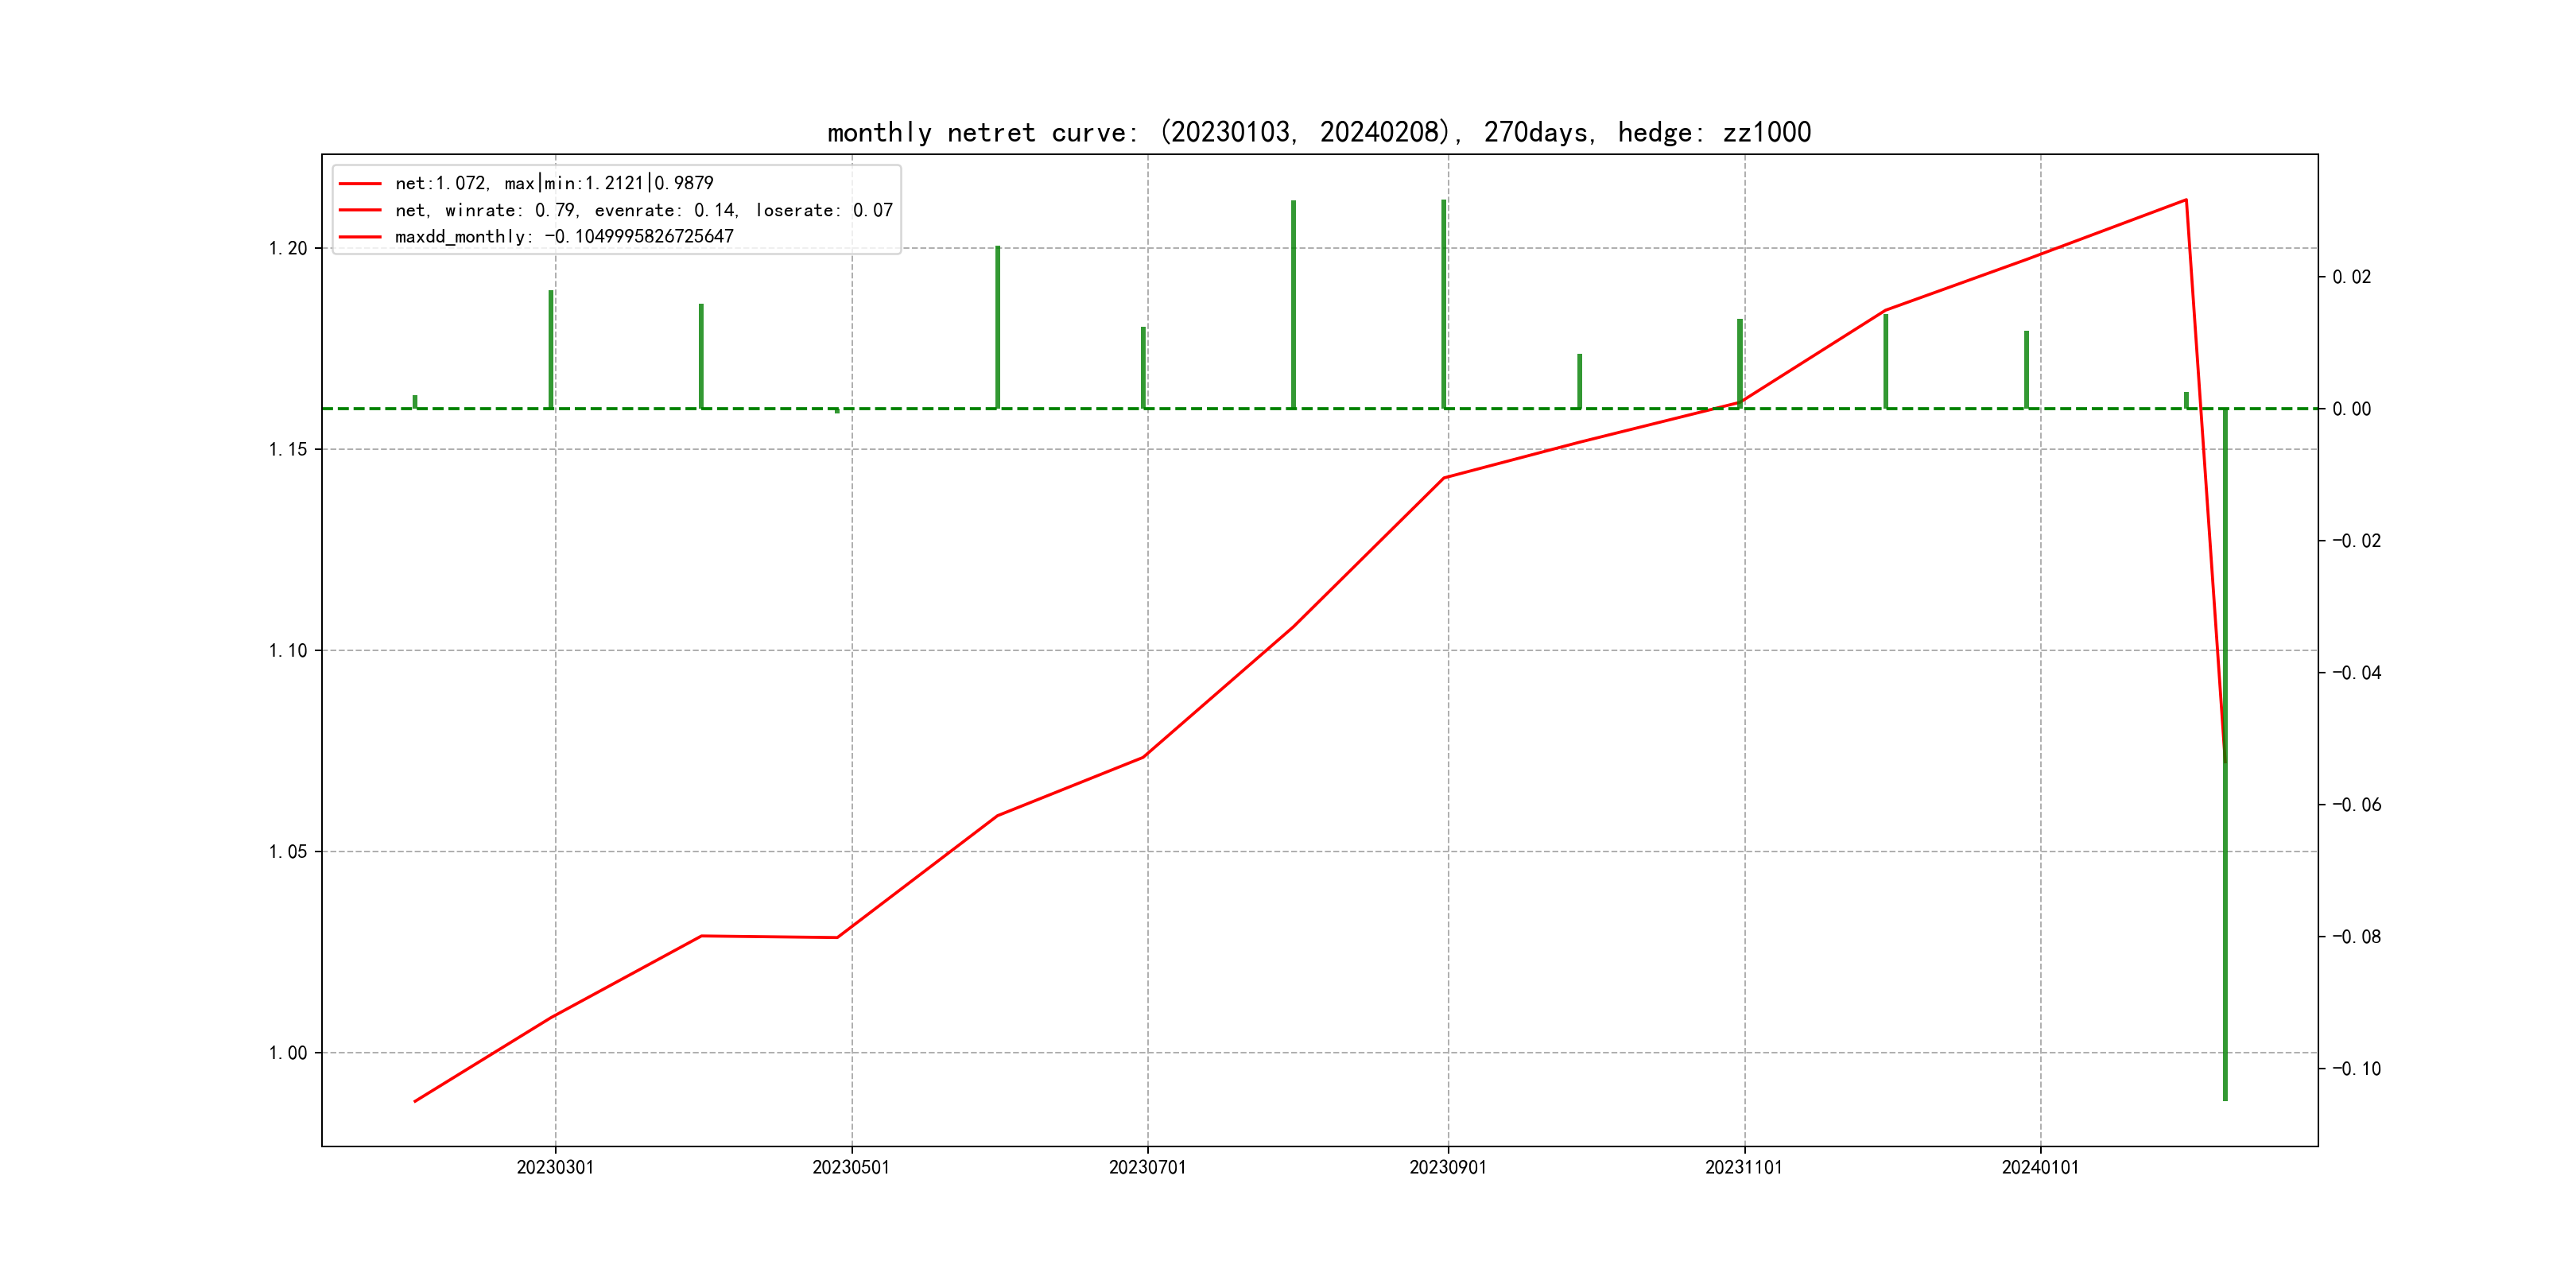Click the 0.02 right axis tick label
Viewport: 2576px width, 1288px height.
point(2351,277)
